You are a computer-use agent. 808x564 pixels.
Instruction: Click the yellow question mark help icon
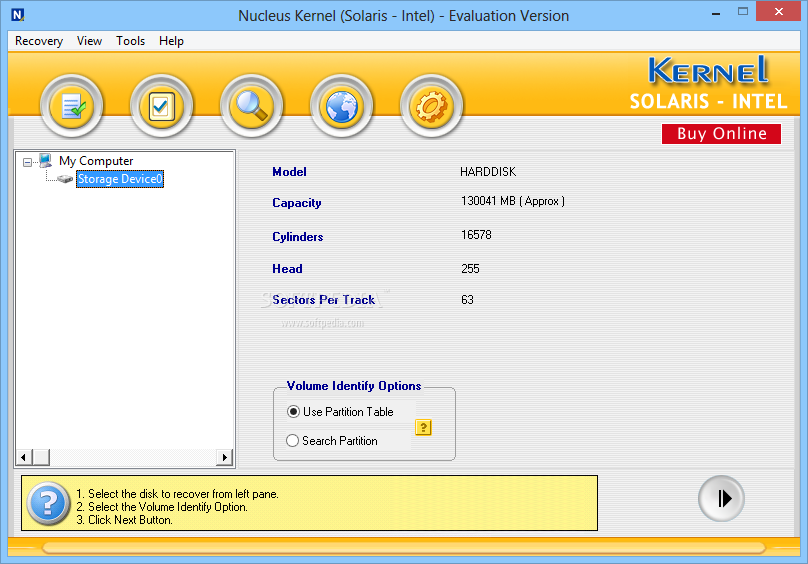pyautogui.click(x=423, y=427)
